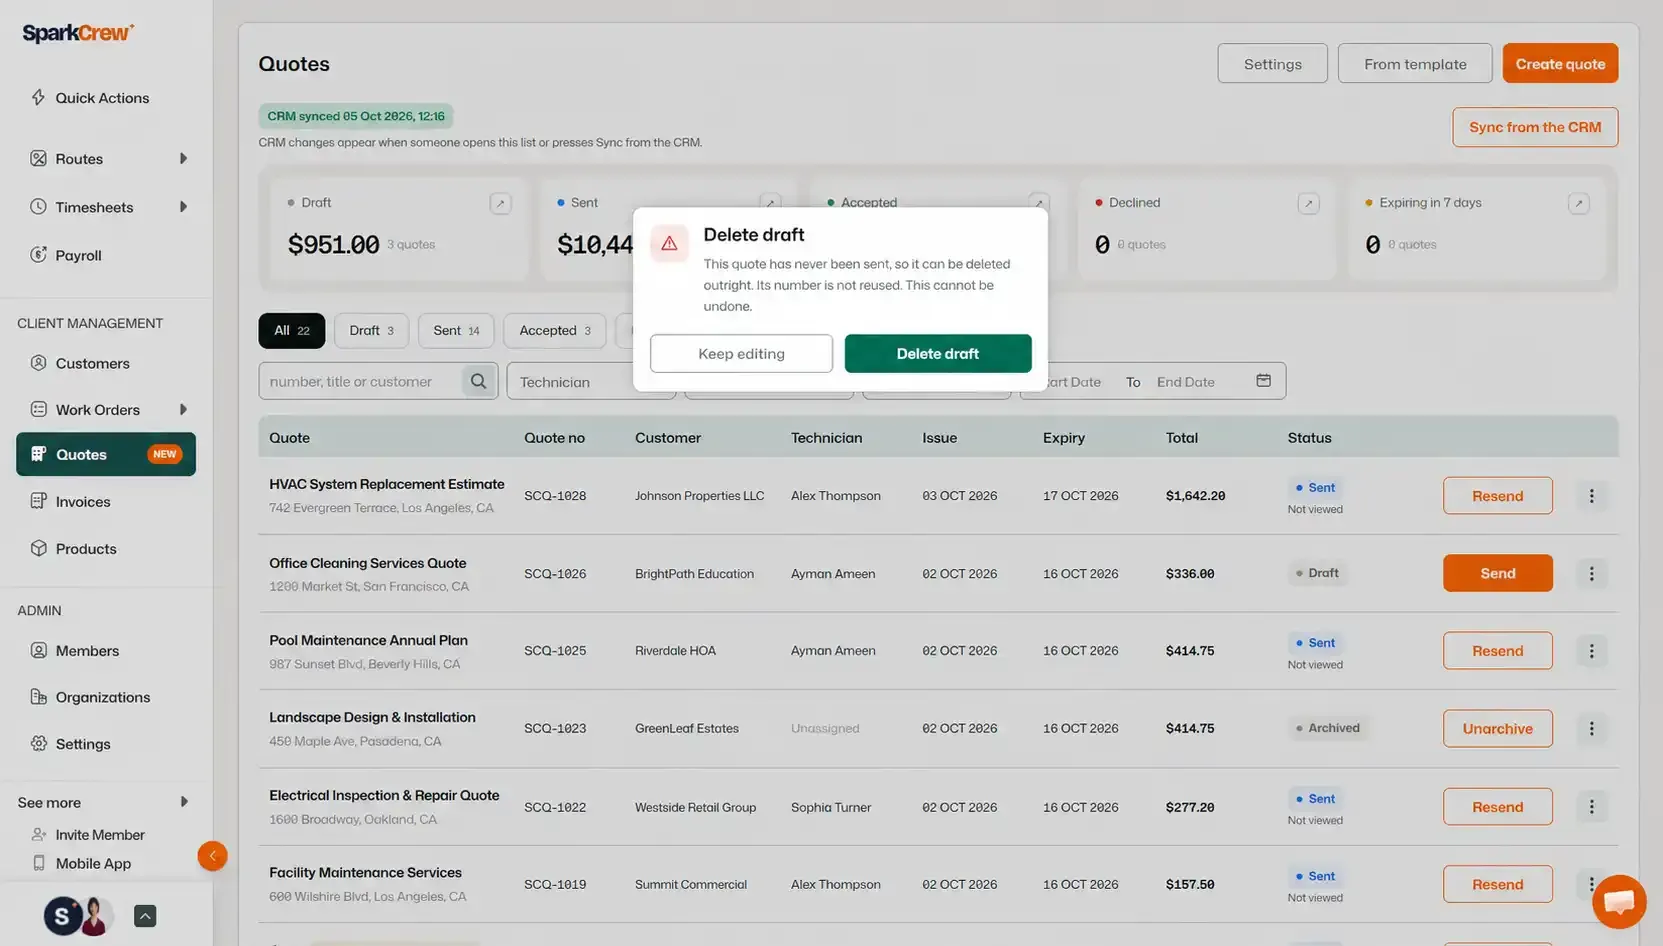
Task: Click Sync from the CRM
Action: click(1535, 127)
